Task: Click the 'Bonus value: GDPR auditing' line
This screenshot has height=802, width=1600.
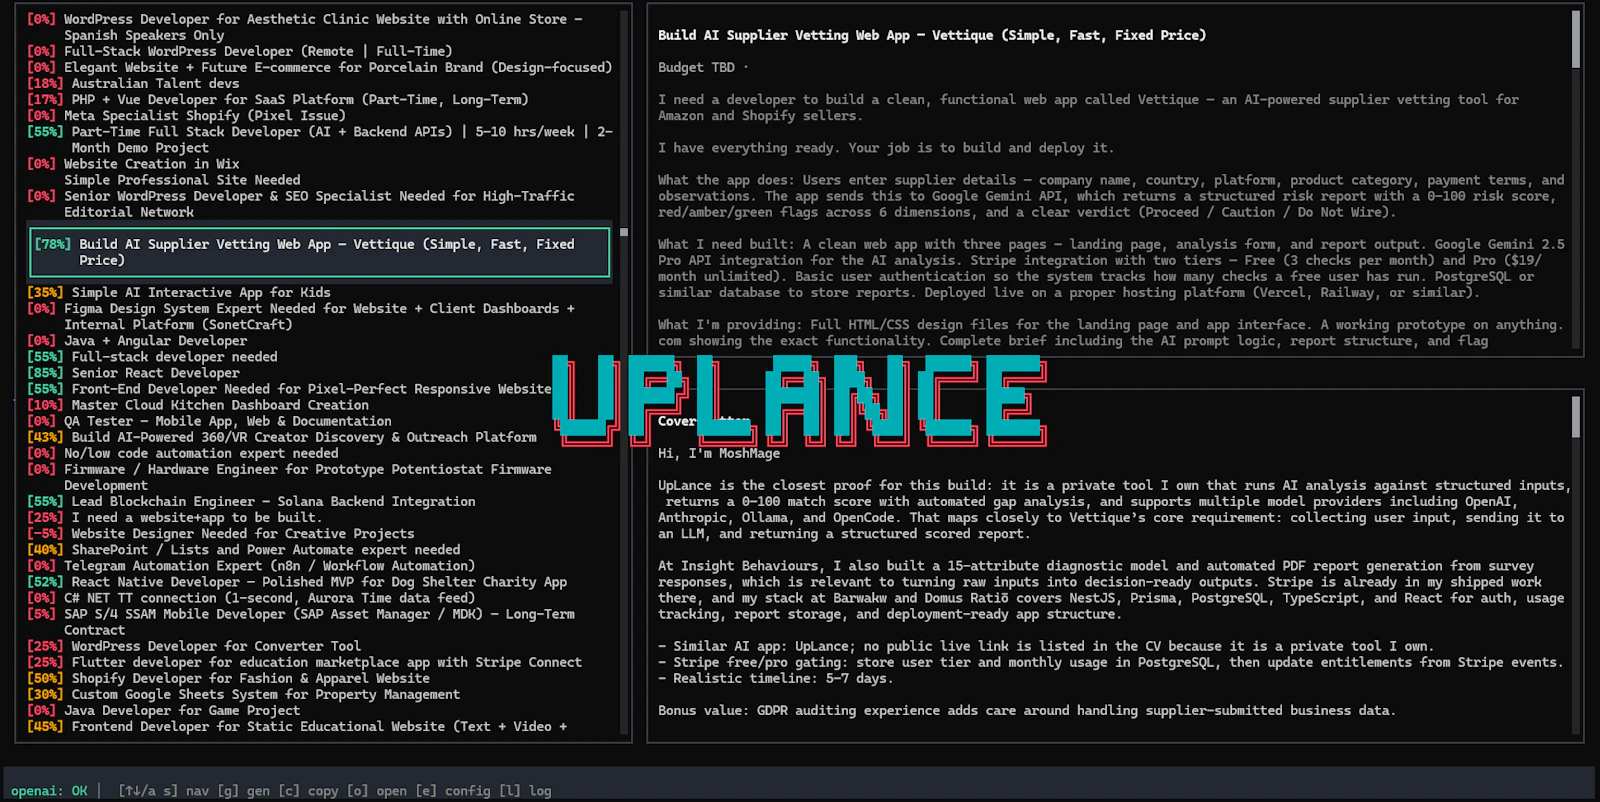Action: coord(1026,710)
